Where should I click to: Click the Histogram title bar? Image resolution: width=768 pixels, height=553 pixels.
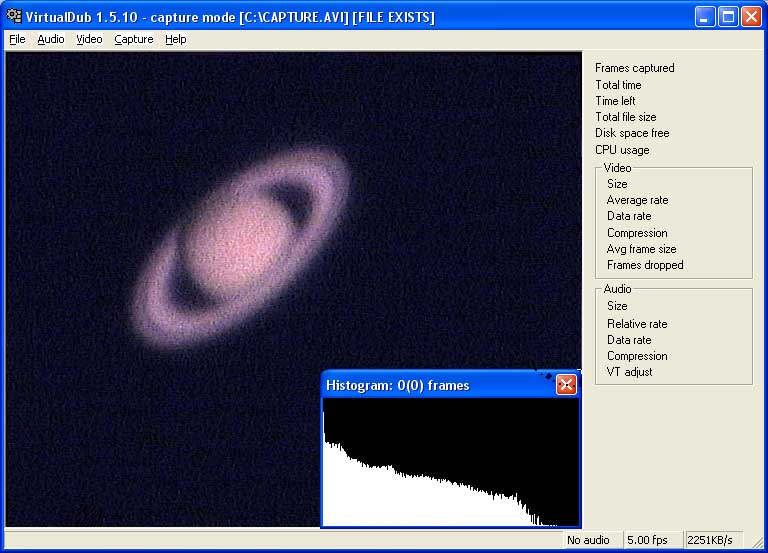click(x=438, y=385)
